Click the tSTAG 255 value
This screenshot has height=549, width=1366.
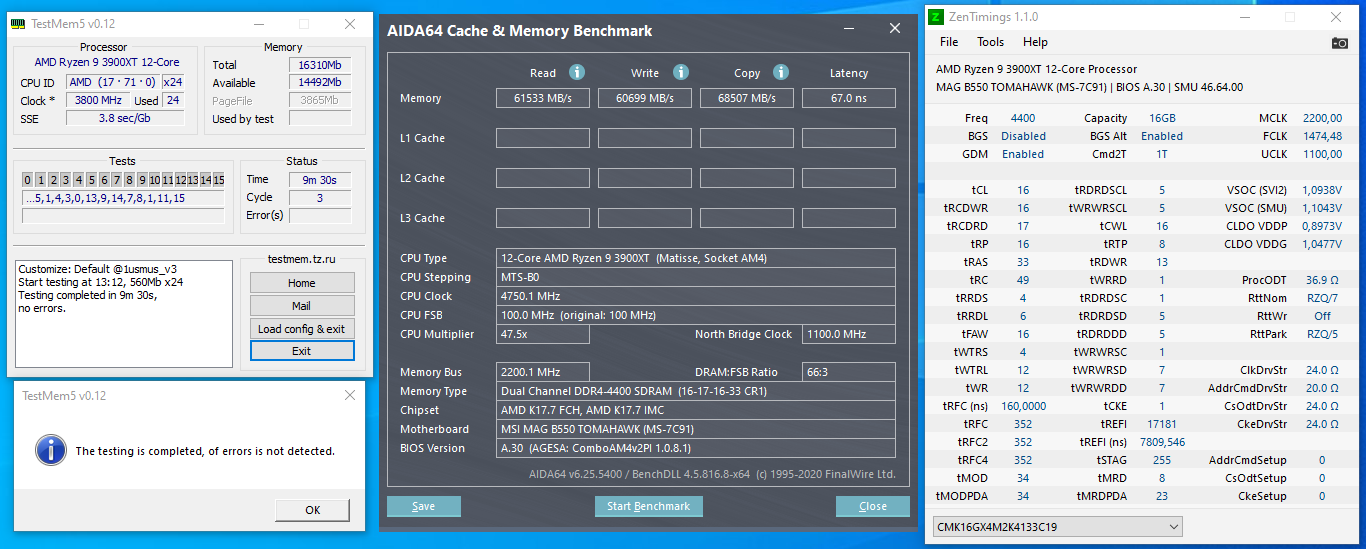pos(1161,460)
